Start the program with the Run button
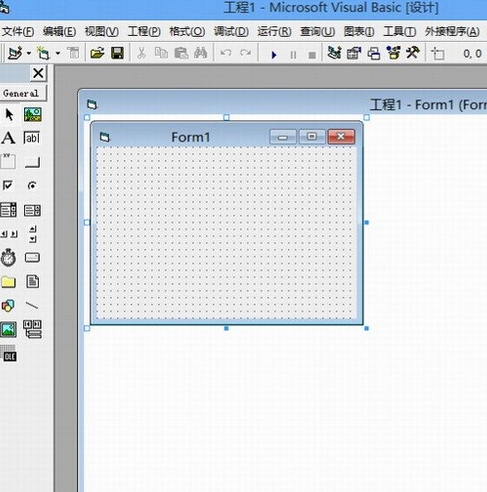Viewport: 487px width, 492px height. pyautogui.click(x=274, y=55)
